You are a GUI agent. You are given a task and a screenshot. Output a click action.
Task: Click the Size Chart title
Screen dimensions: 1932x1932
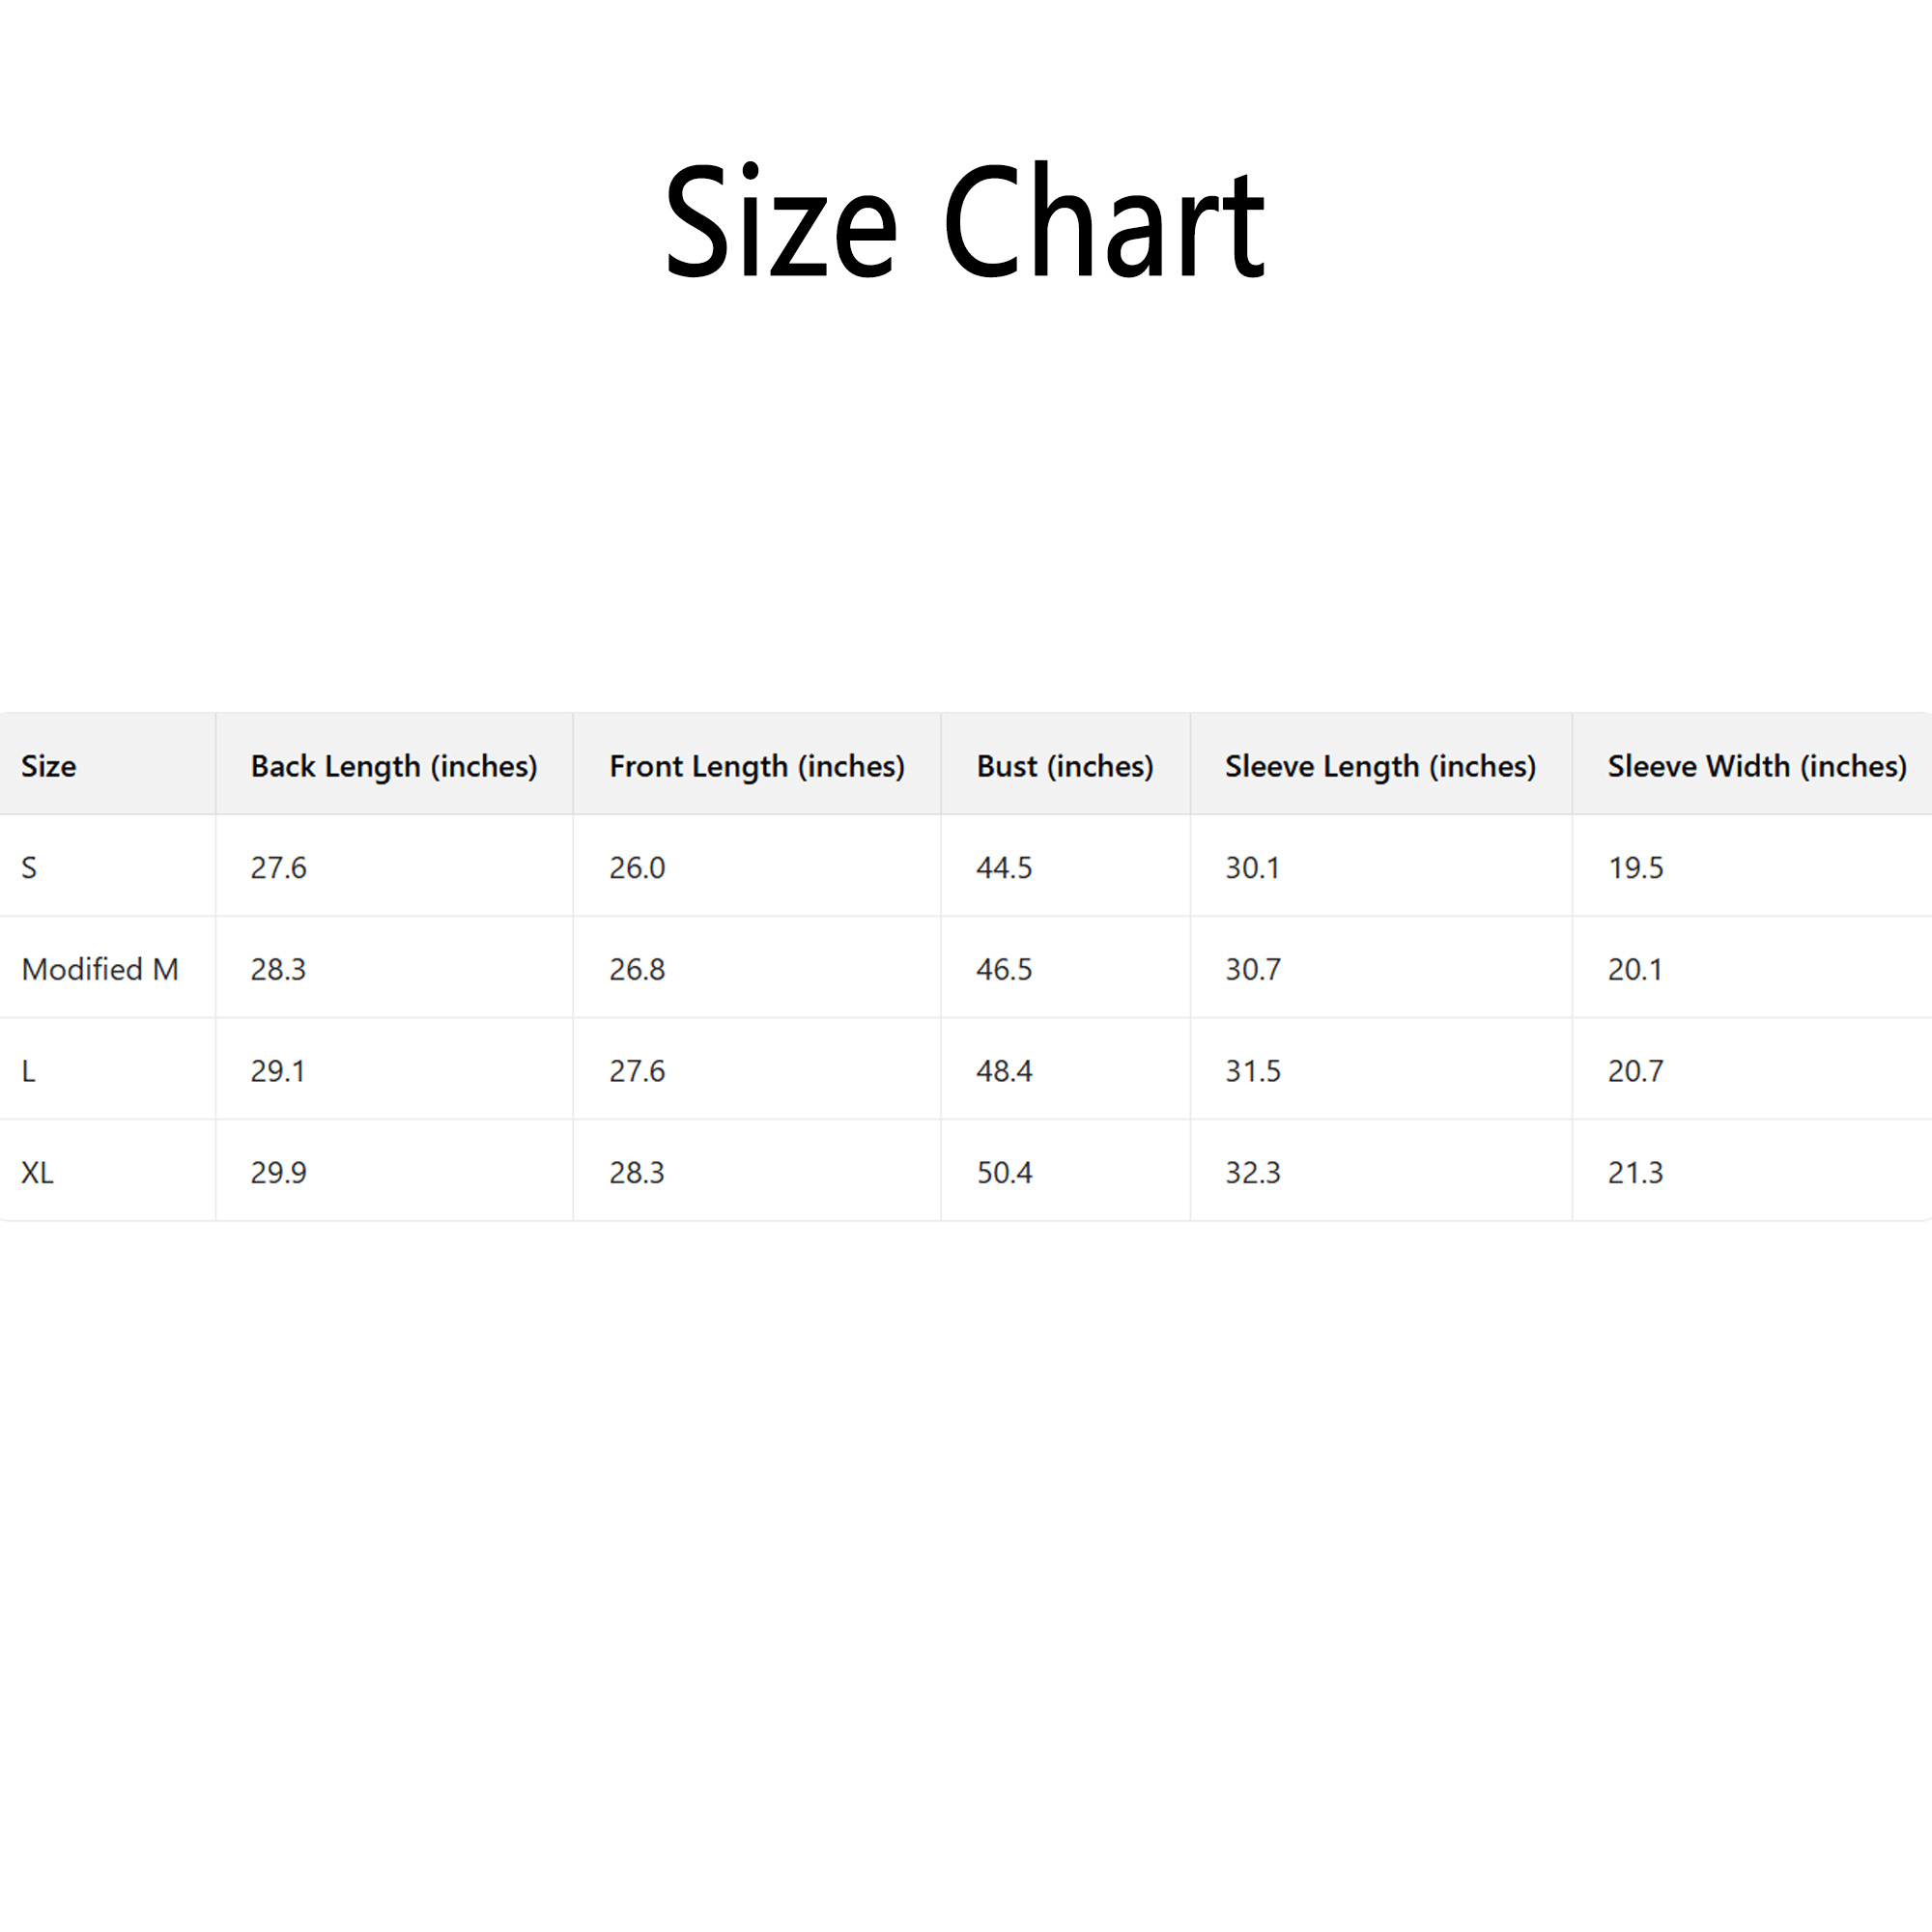pos(965,222)
